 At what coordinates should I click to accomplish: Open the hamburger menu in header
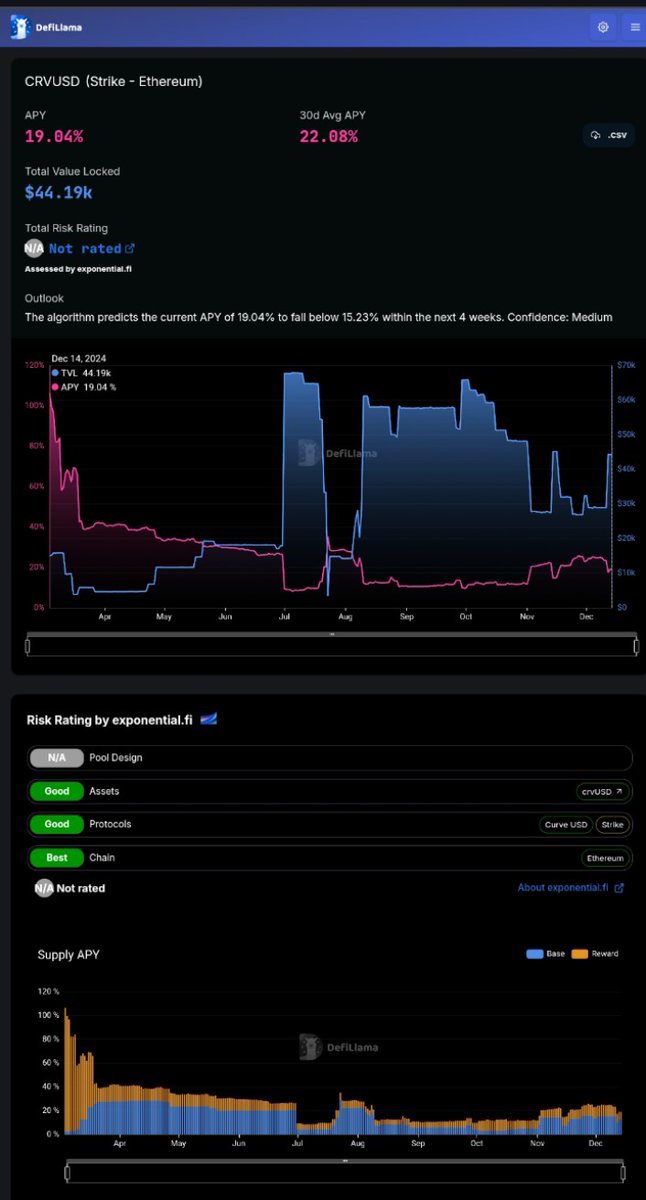tap(634, 27)
